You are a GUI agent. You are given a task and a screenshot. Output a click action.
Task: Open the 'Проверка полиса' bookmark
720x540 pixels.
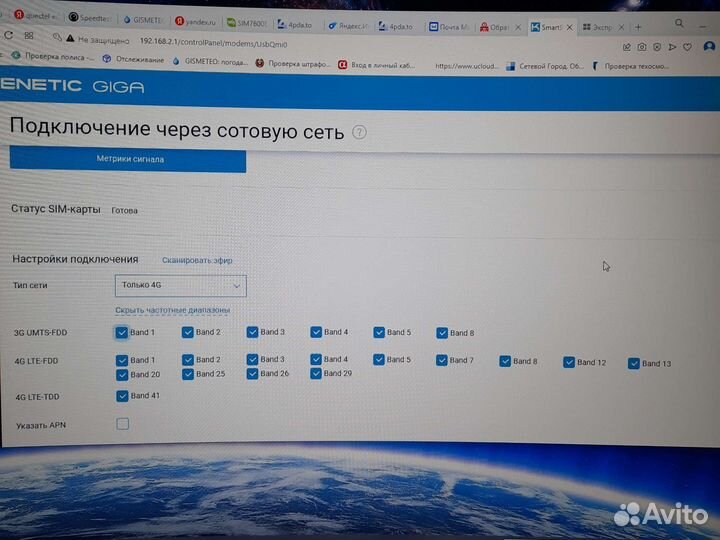[x=52, y=57]
